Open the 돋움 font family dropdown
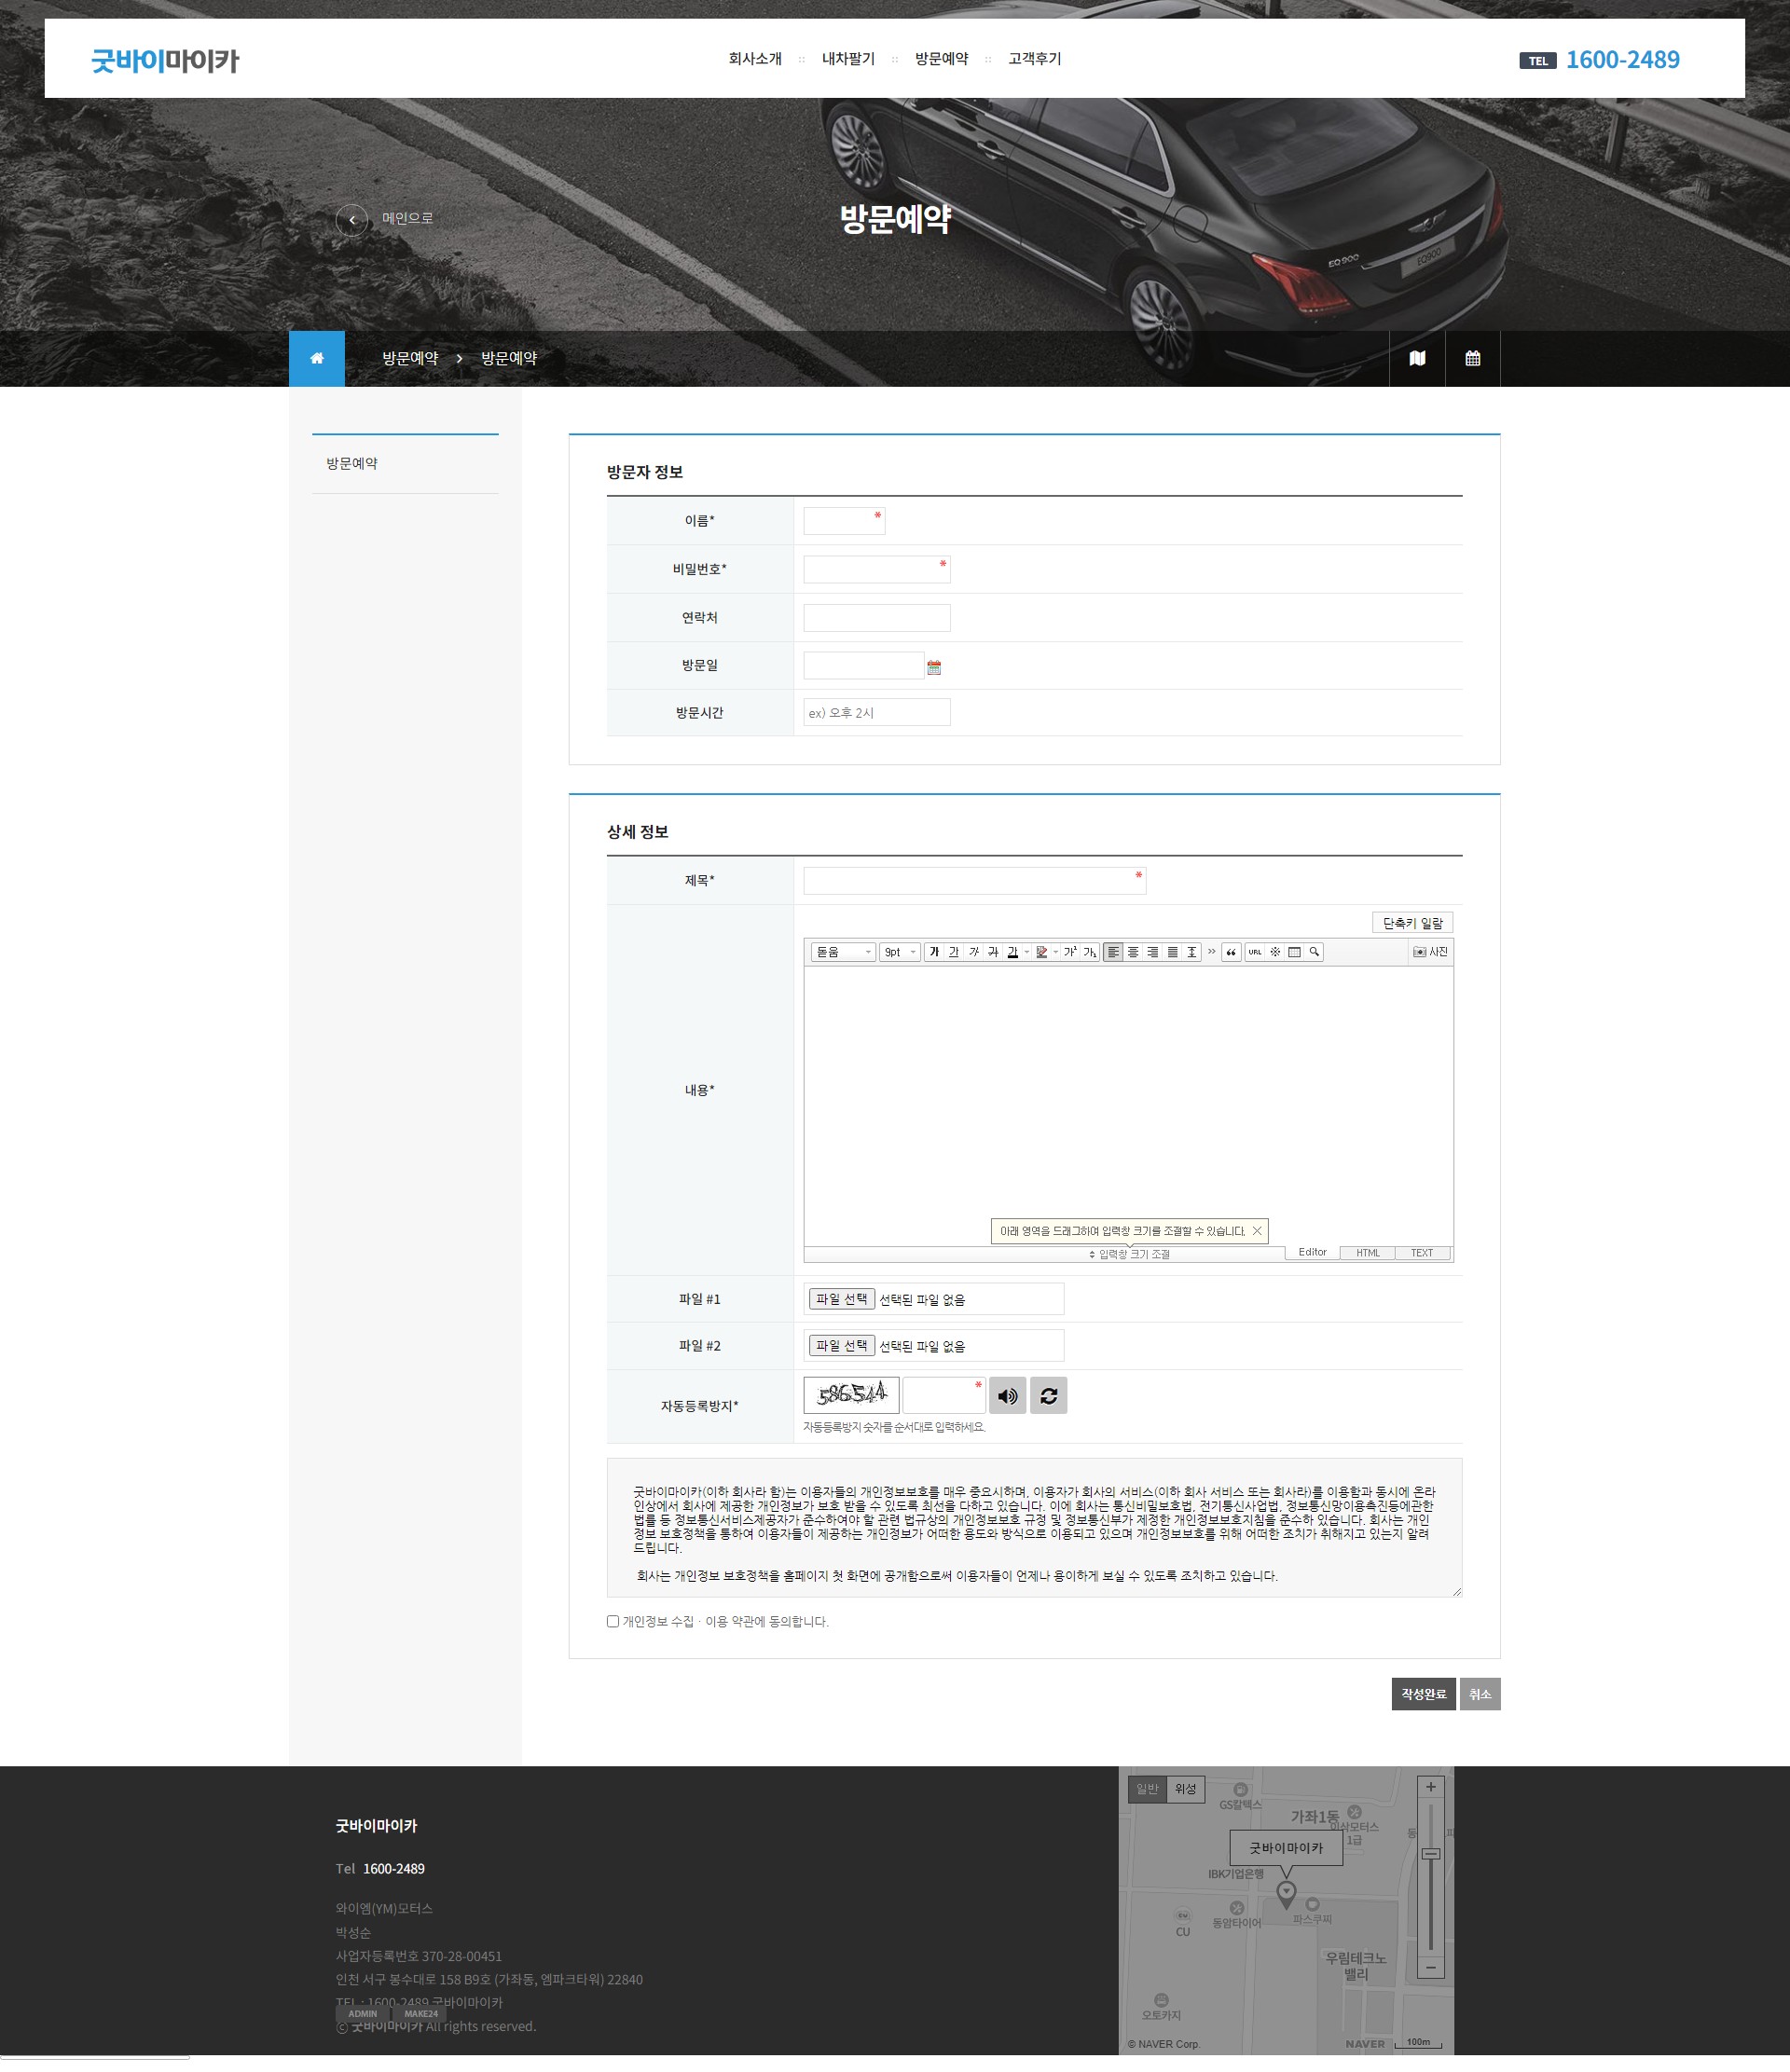This screenshot has width=1790, height=2072. 843,952
